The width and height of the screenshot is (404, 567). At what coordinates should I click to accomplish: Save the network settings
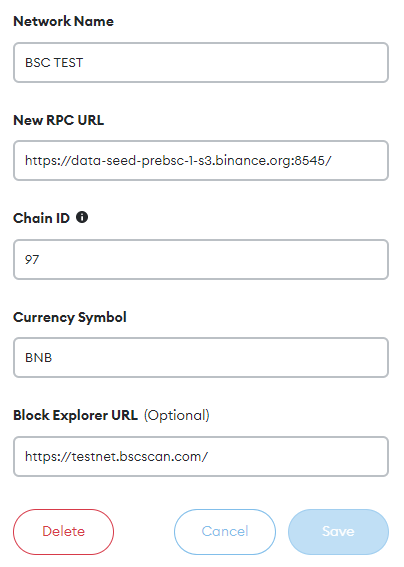[338, 532]
